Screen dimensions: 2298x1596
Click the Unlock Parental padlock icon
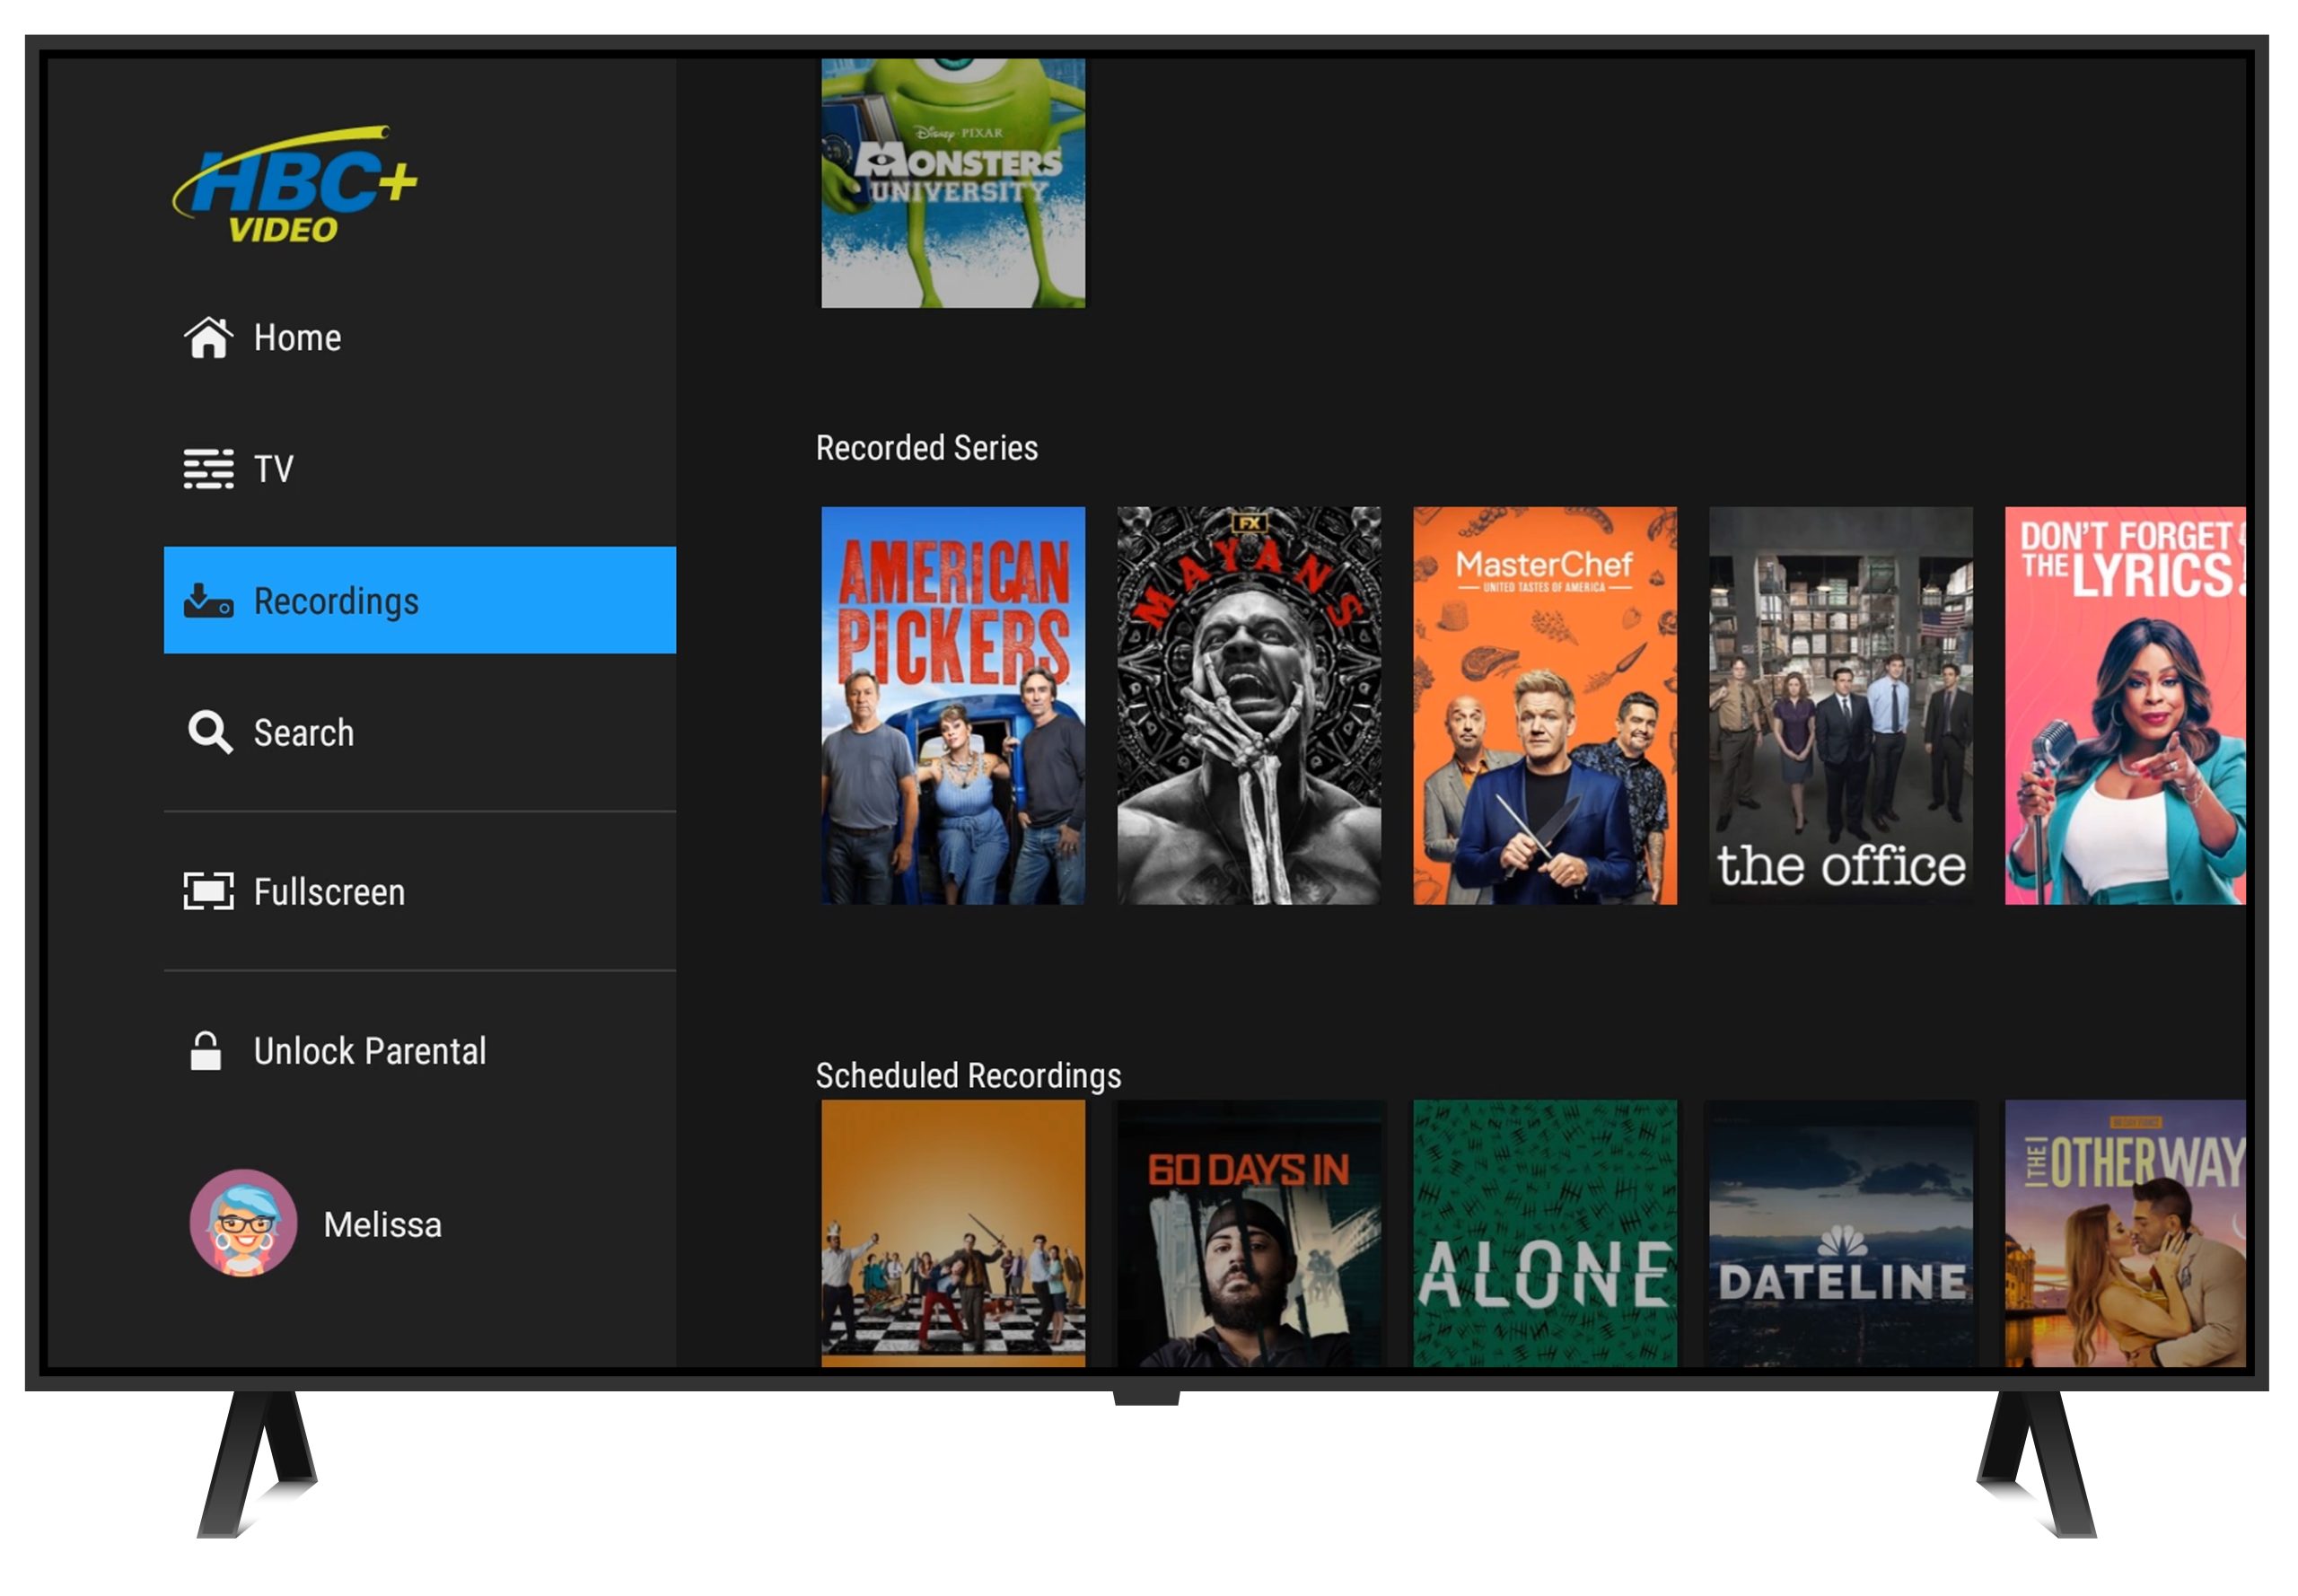[x=206, y=1052]
